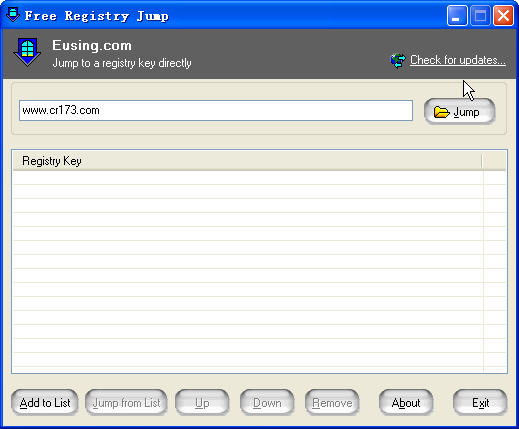Image resolution: width=519 pixels, height=429 pixels.
Task: Click the globe update icon
Action: point(398,61)
